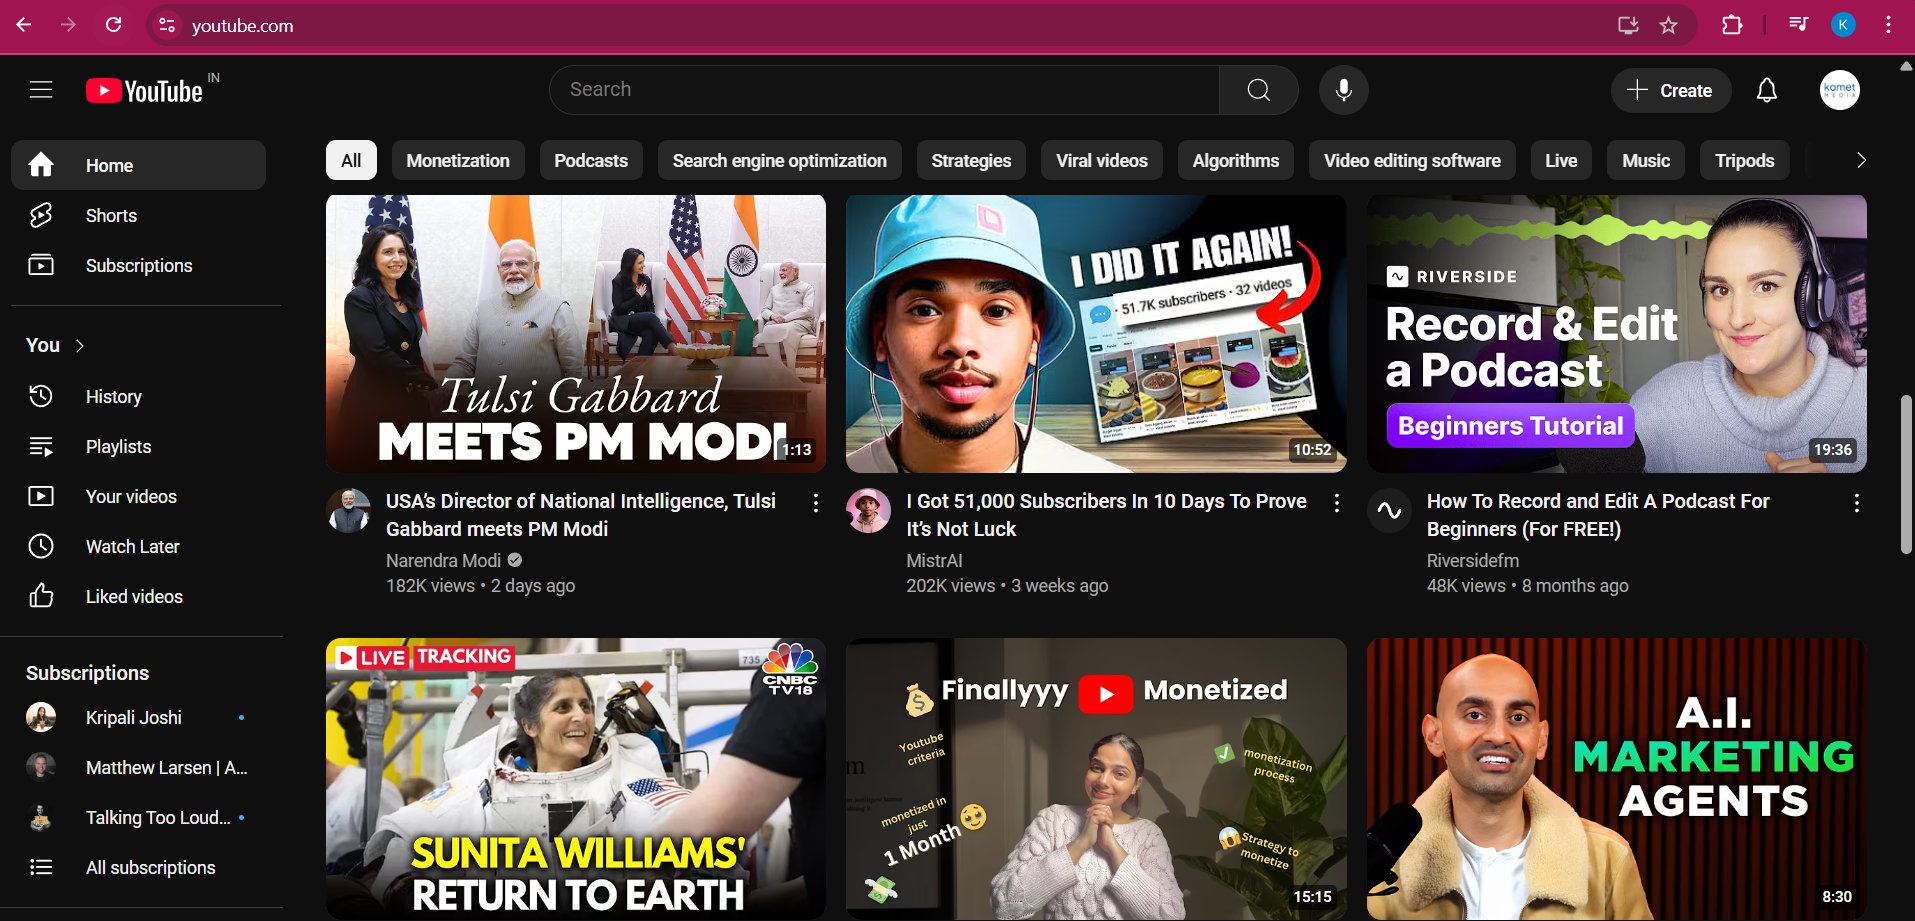This screenshot has height=921, width=1915.
Task: Select the Monetization chip
Action: (x=458, y=160)
